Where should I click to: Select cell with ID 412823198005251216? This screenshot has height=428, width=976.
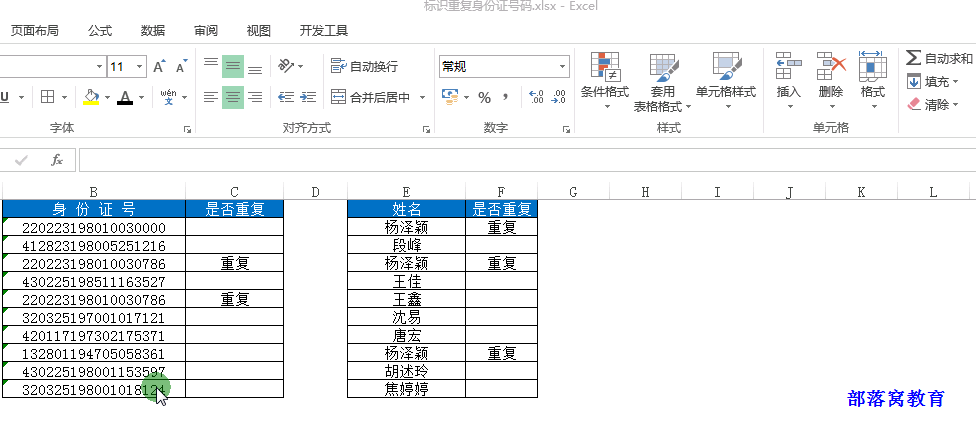93,246
